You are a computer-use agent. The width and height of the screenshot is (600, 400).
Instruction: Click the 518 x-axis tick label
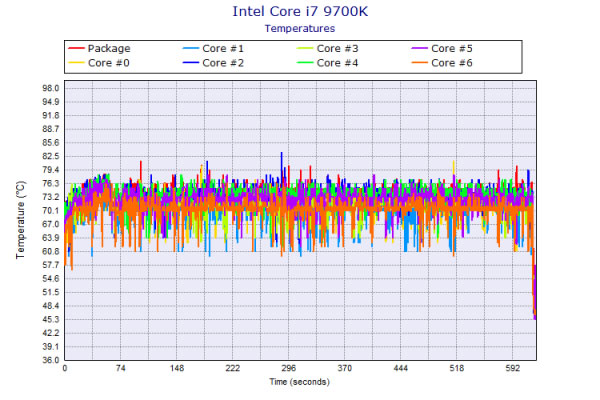[457, 368]
